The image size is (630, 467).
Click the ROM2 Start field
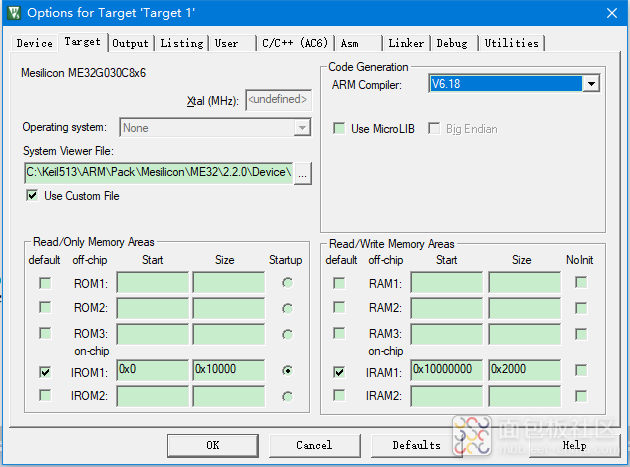pyautogui.click(x=152, y=308)
